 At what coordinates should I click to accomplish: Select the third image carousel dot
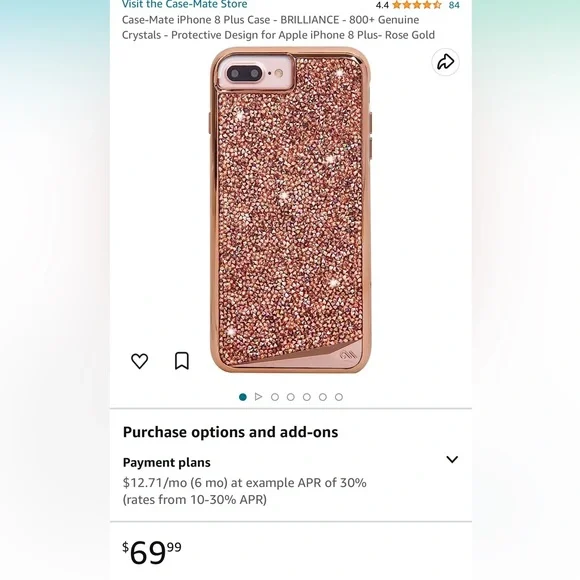pyautogui.click(x=275, y=397)
